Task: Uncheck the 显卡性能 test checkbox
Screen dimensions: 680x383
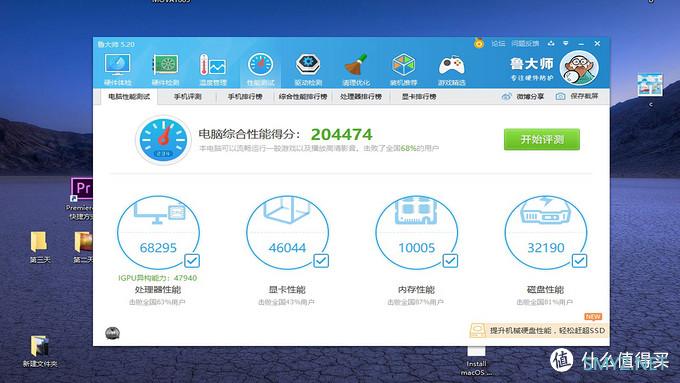Action: coord(321,261)
